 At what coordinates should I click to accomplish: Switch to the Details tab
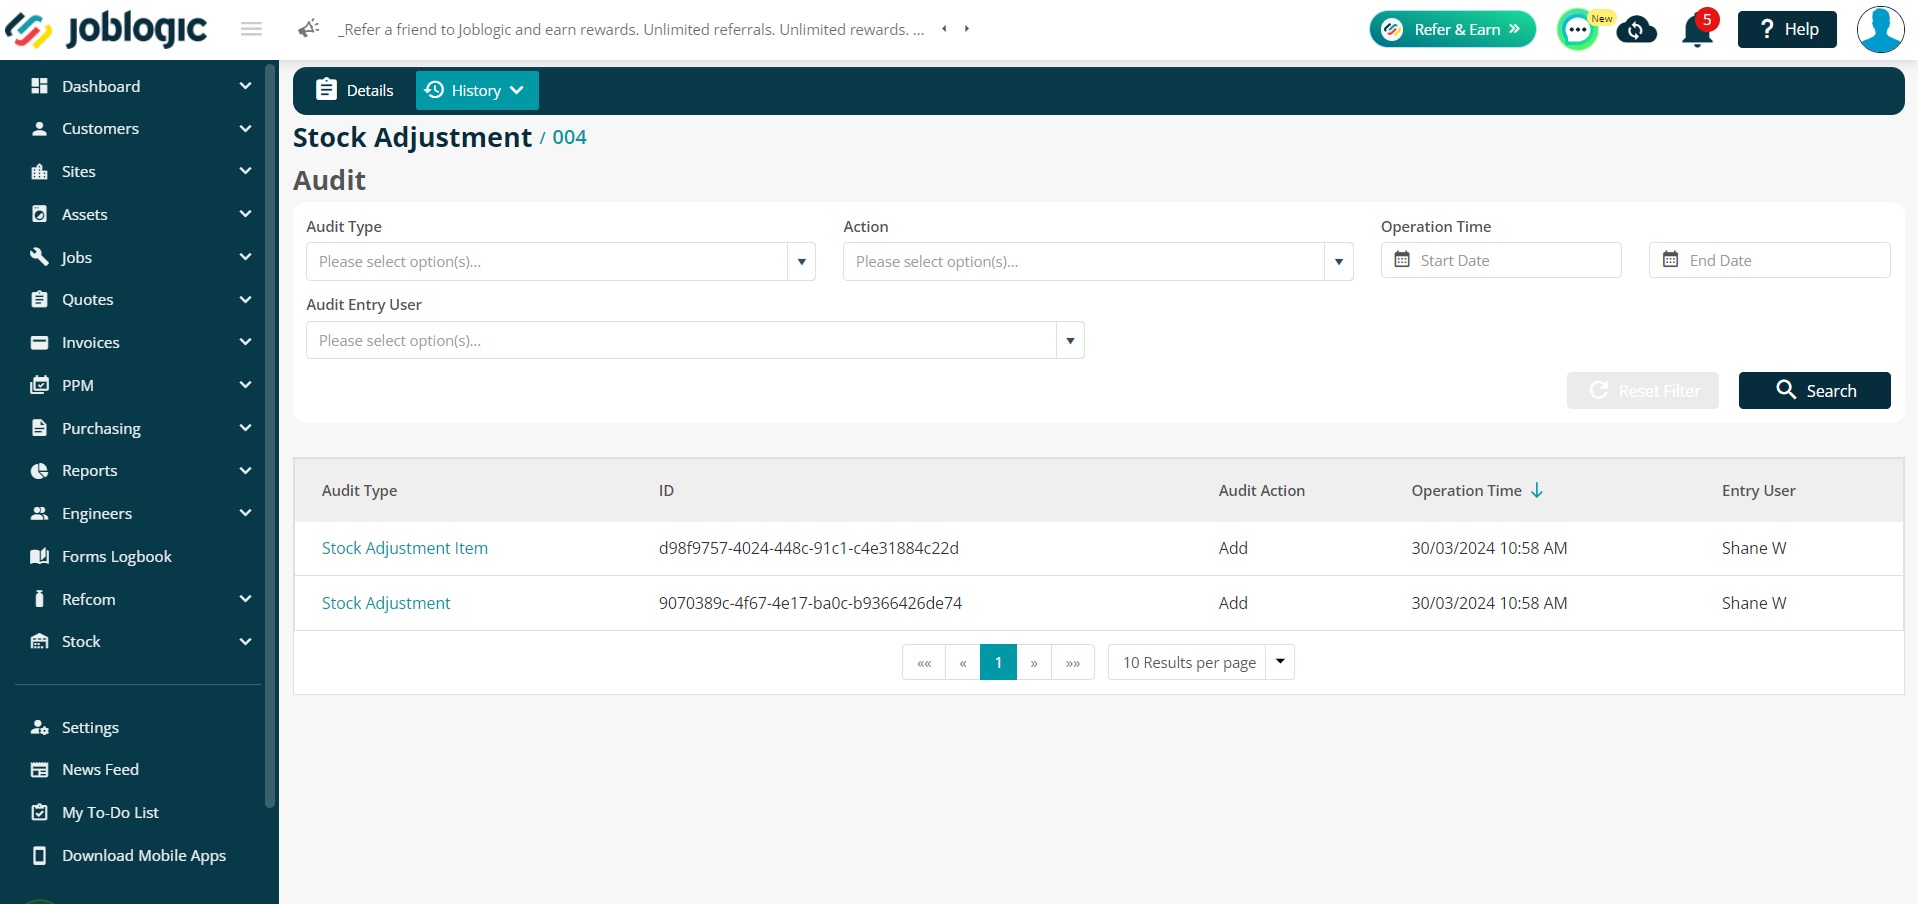(x=354, y=90)
